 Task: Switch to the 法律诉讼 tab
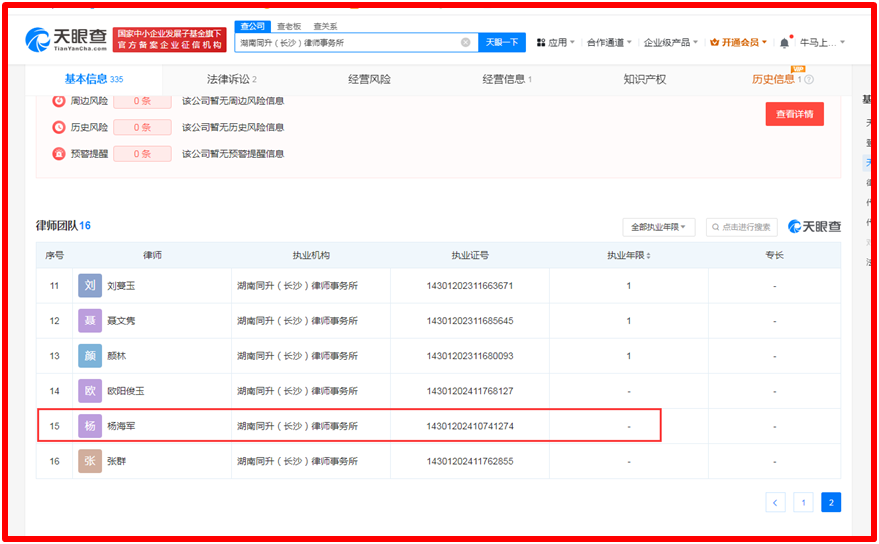coord(231,79)
